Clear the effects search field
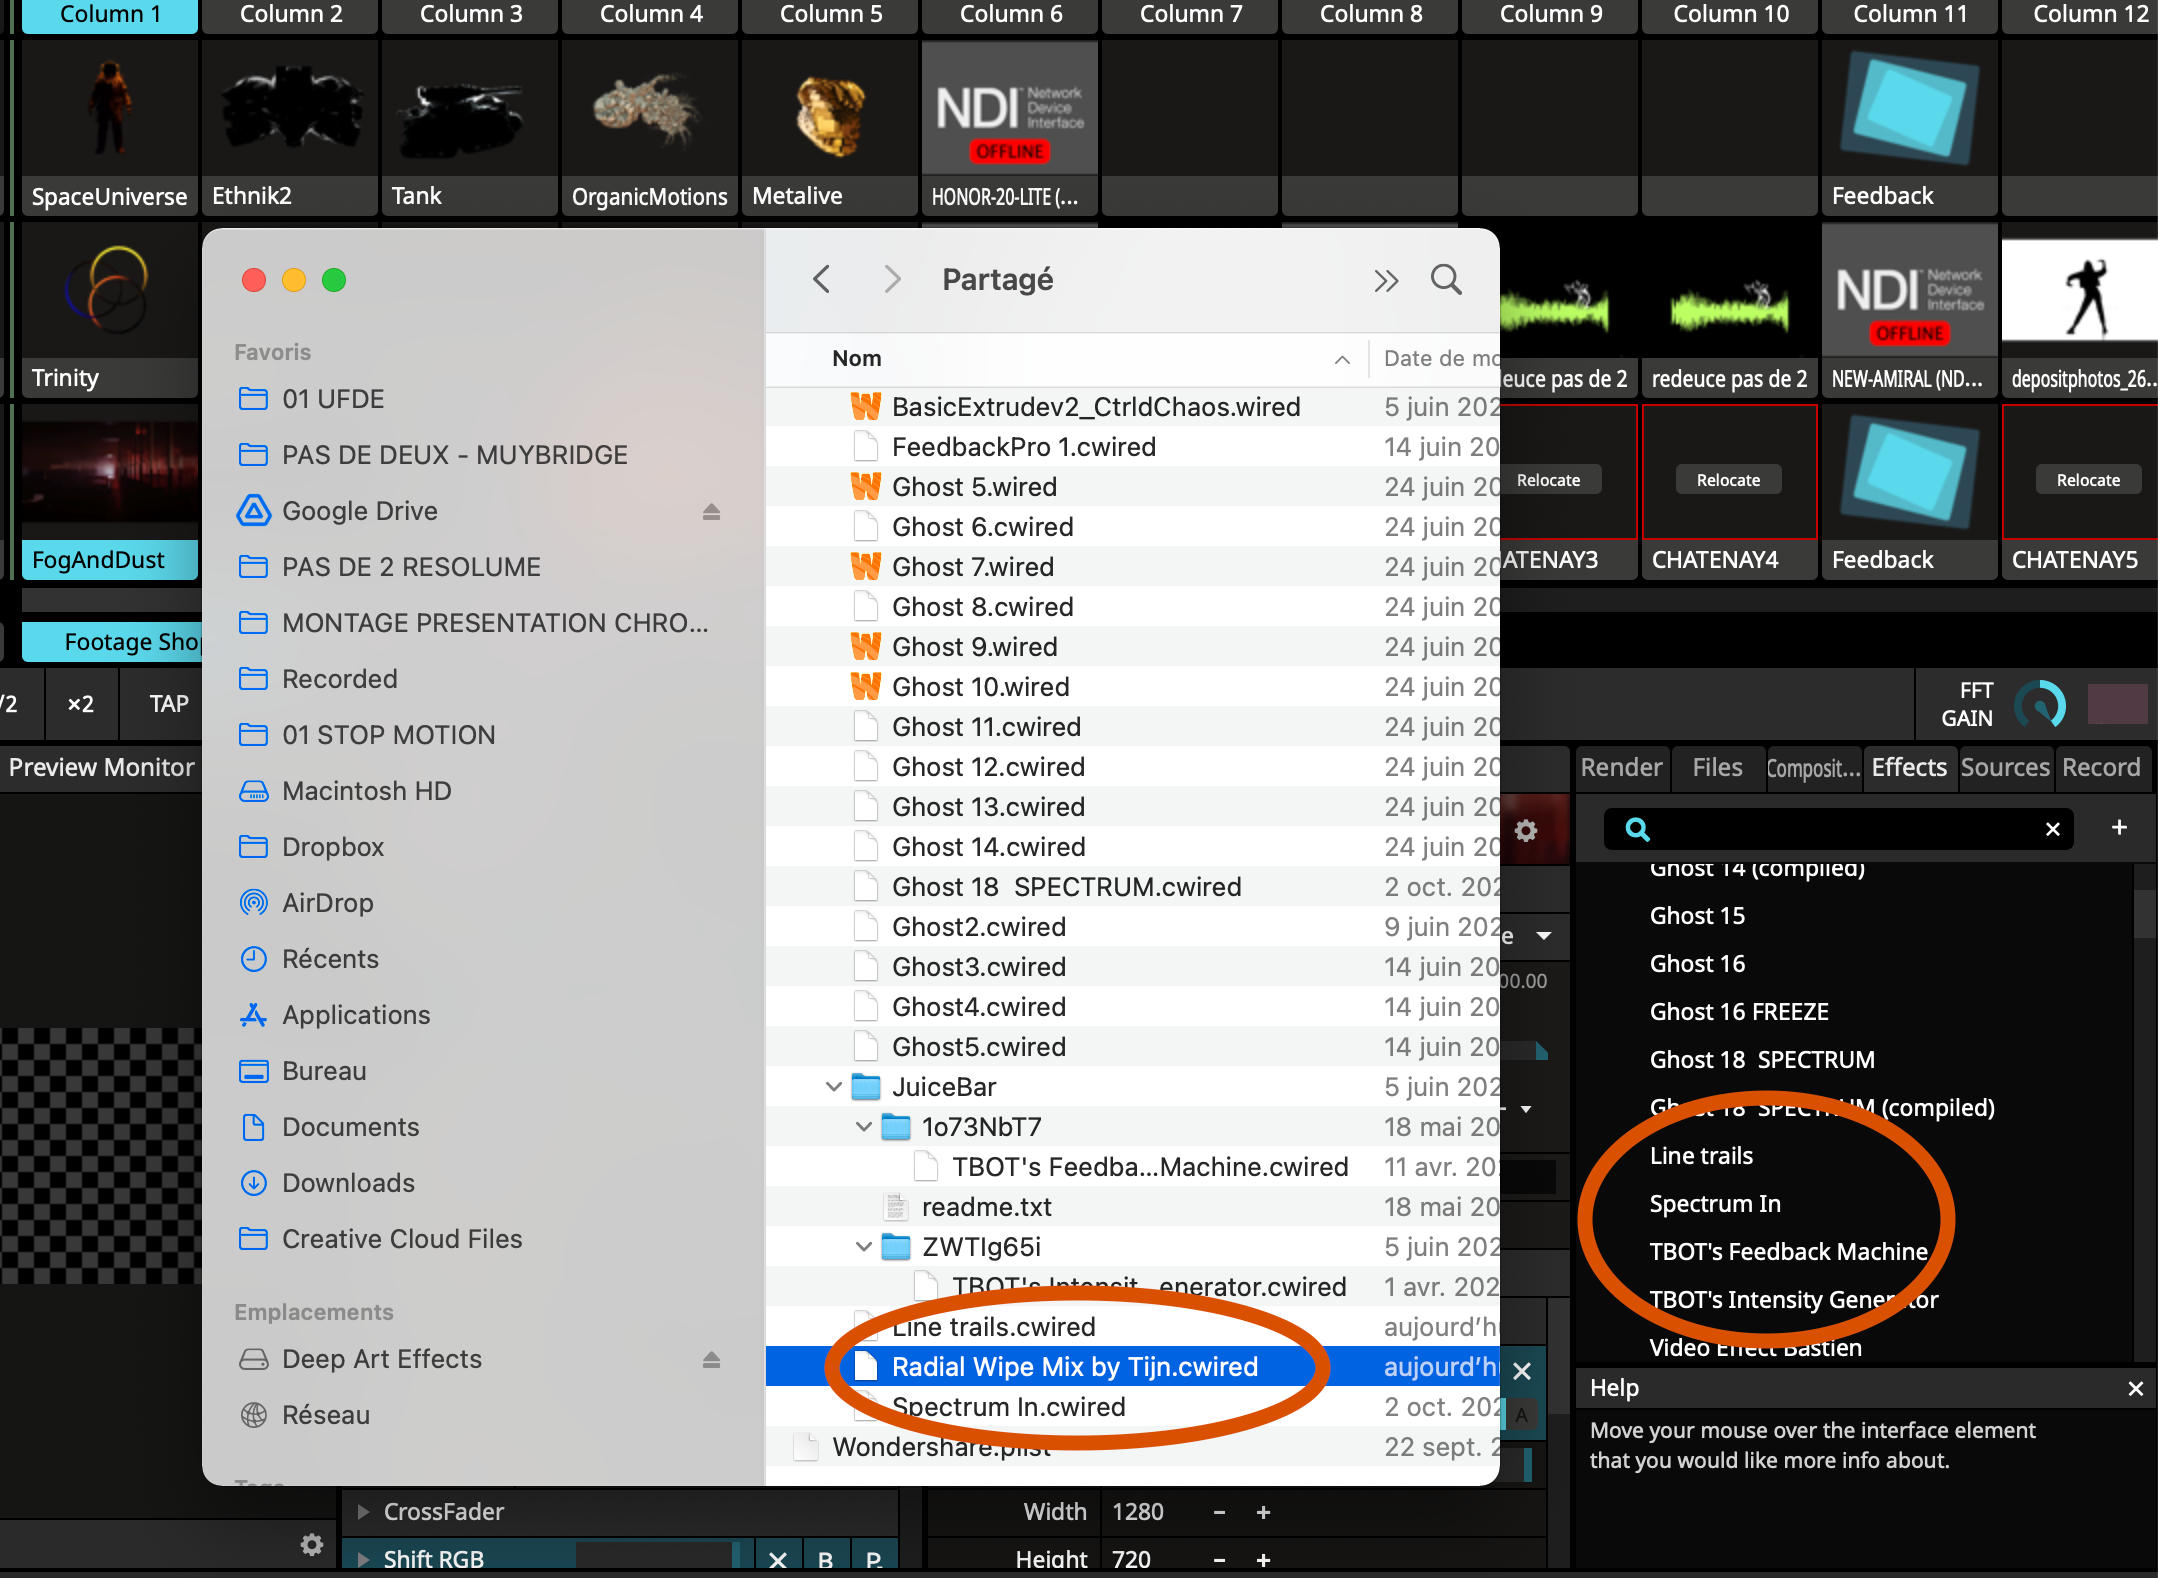The height and width of the screenshot is (1578, 2158). [2053, 829]
